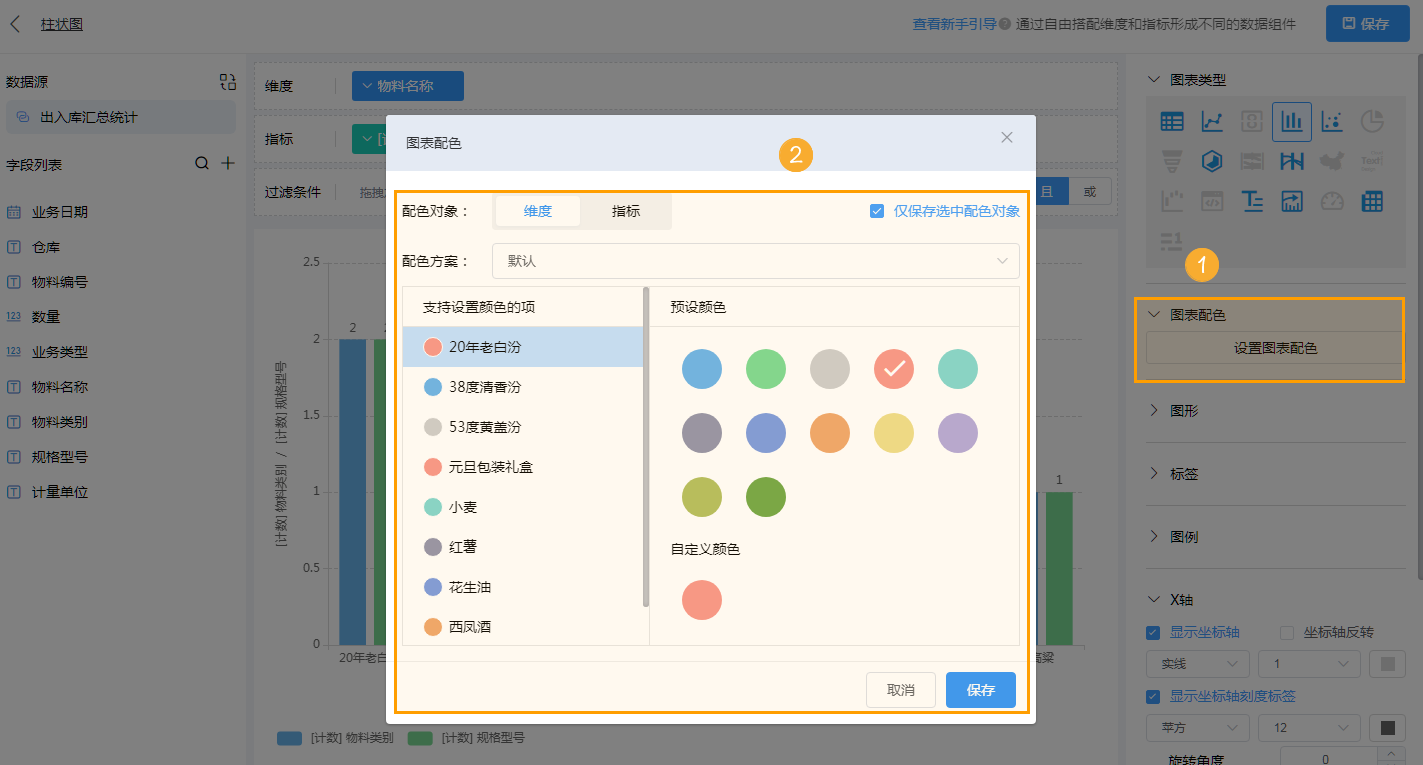Choose the scatter plot chart type
The image size is (1423, 765).
click(1332, 120)
